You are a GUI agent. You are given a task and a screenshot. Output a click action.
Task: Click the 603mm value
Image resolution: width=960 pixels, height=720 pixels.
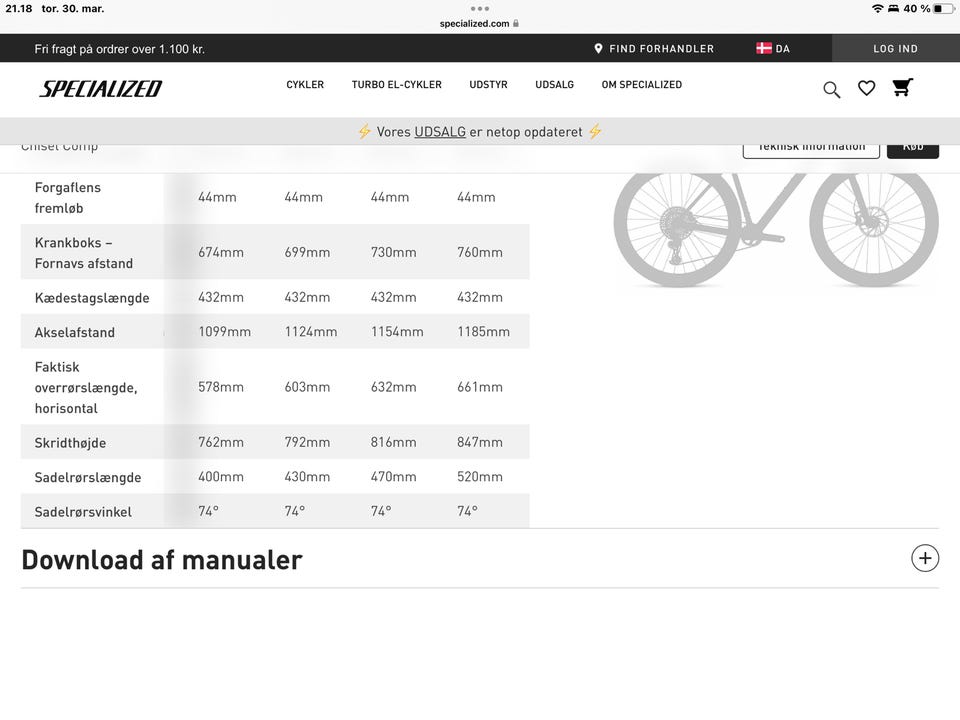coord(307,387)
